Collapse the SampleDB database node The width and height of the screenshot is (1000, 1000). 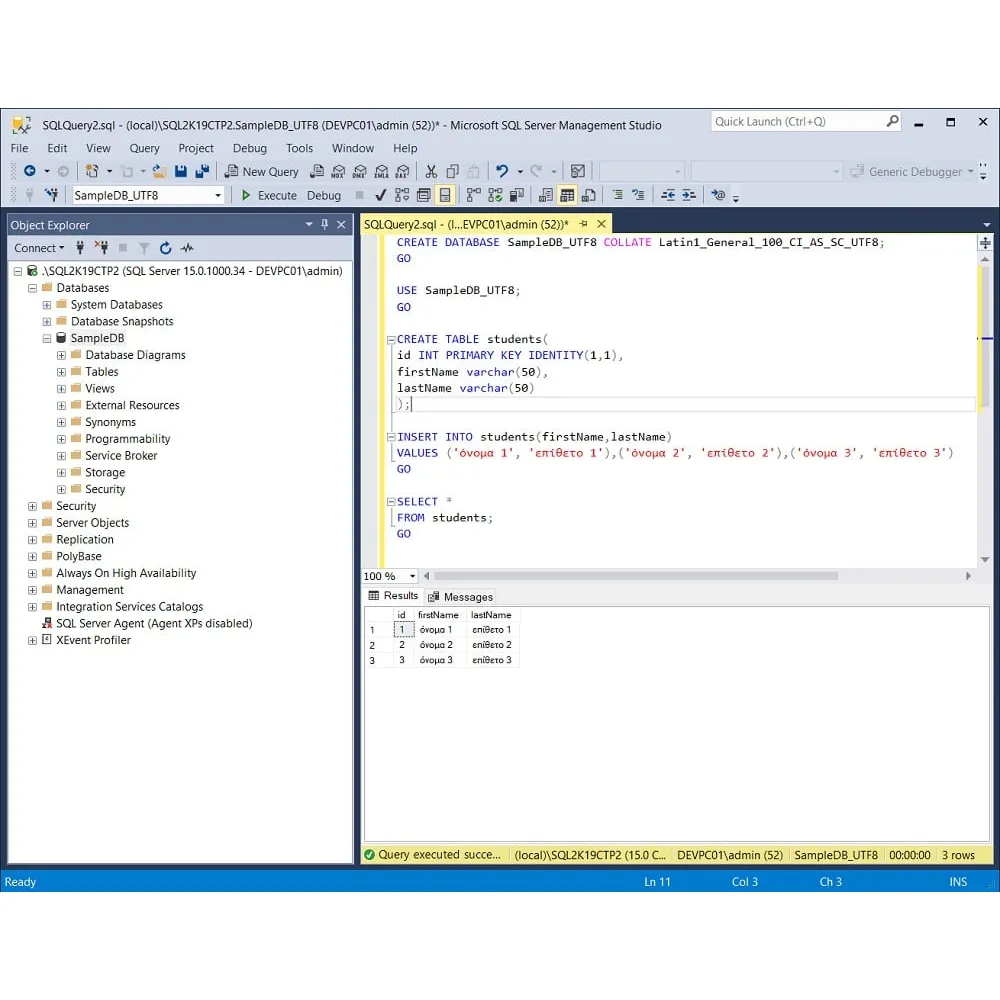click(47, 339)
